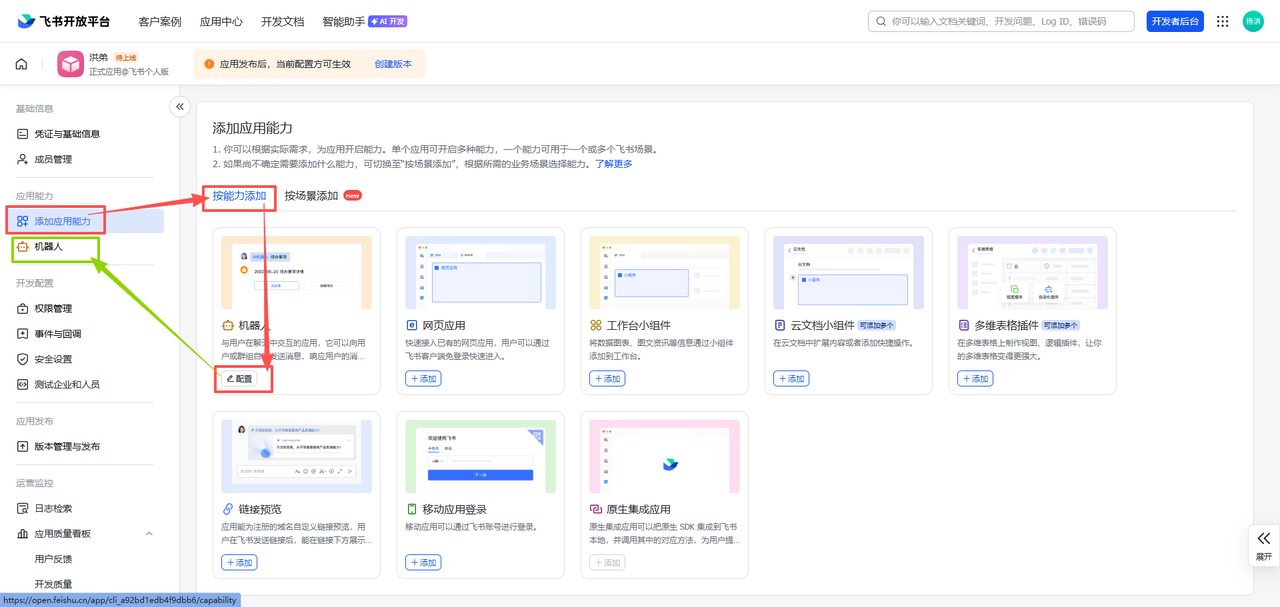This screenshot has height=607, width=1280.
Task: Click the 桥洪 avatar icon
Action: pos(1253,20)
